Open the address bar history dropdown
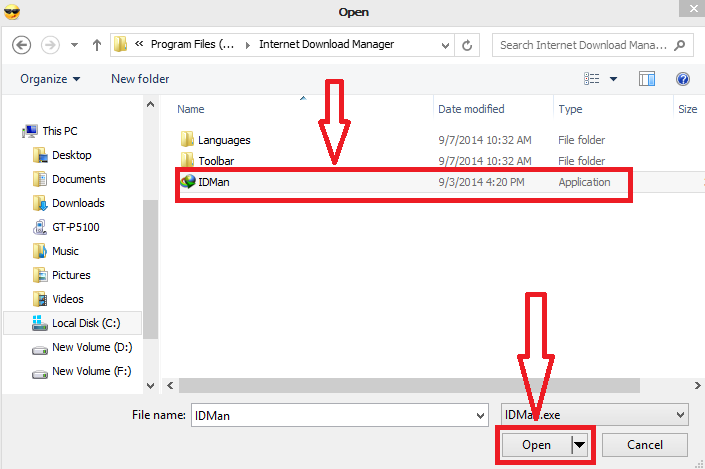The width and height of the screenshot is (705, 469). click(x=445, y=45)
